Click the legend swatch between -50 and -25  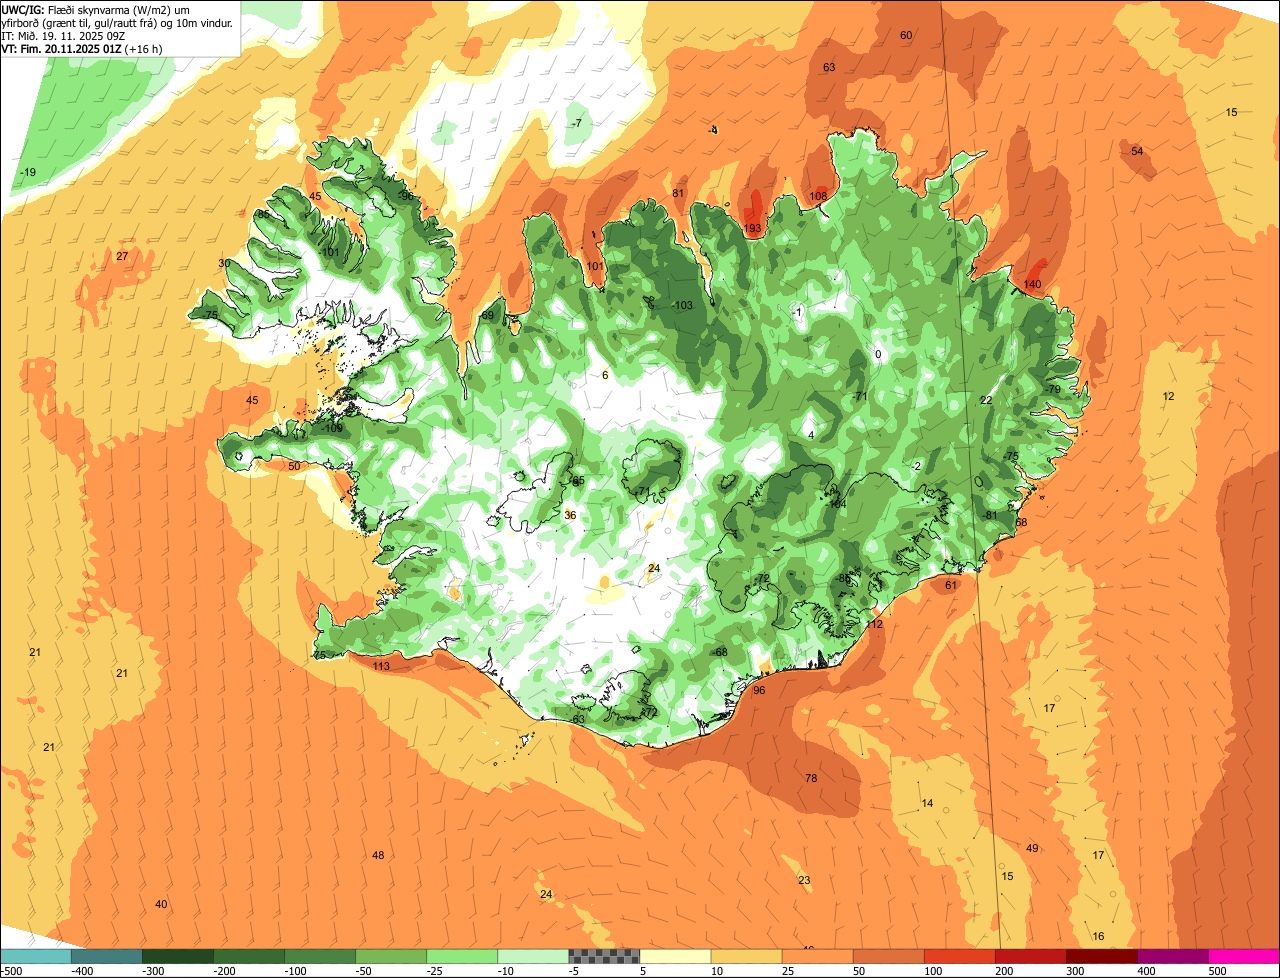(391, 956)
